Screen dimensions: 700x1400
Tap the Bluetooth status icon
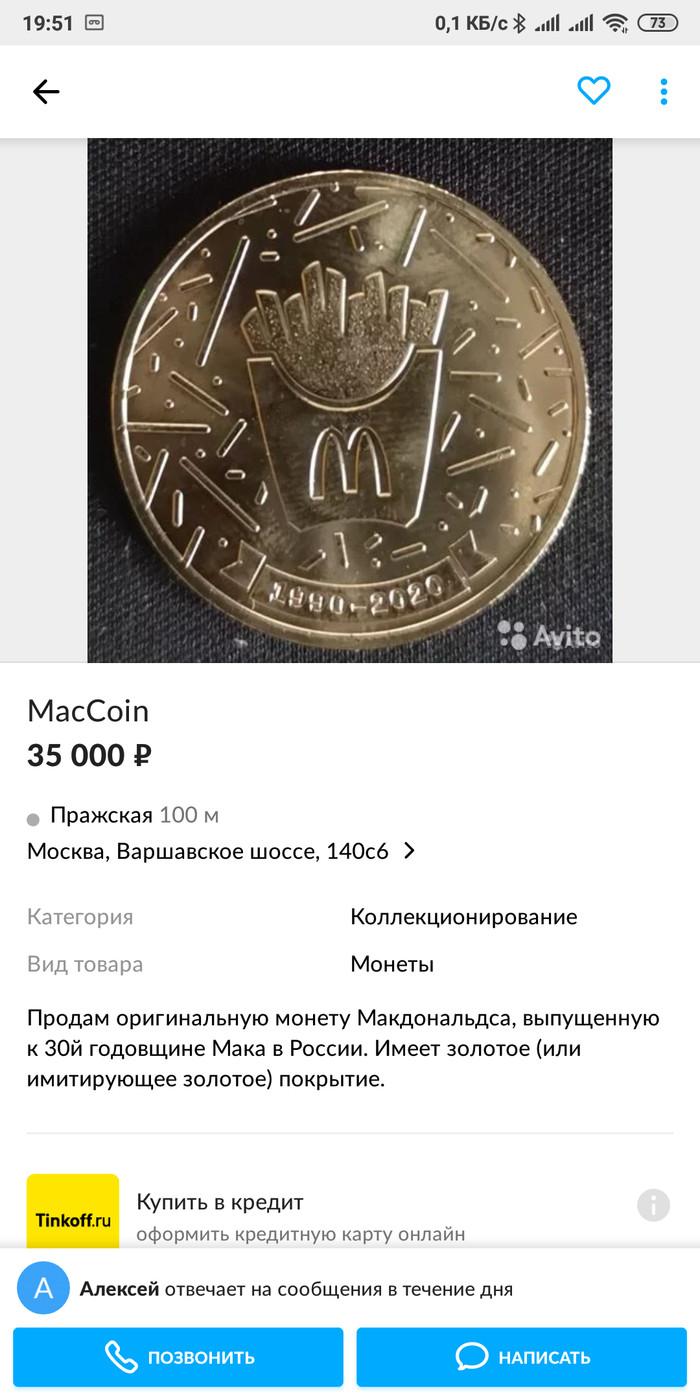519,22
